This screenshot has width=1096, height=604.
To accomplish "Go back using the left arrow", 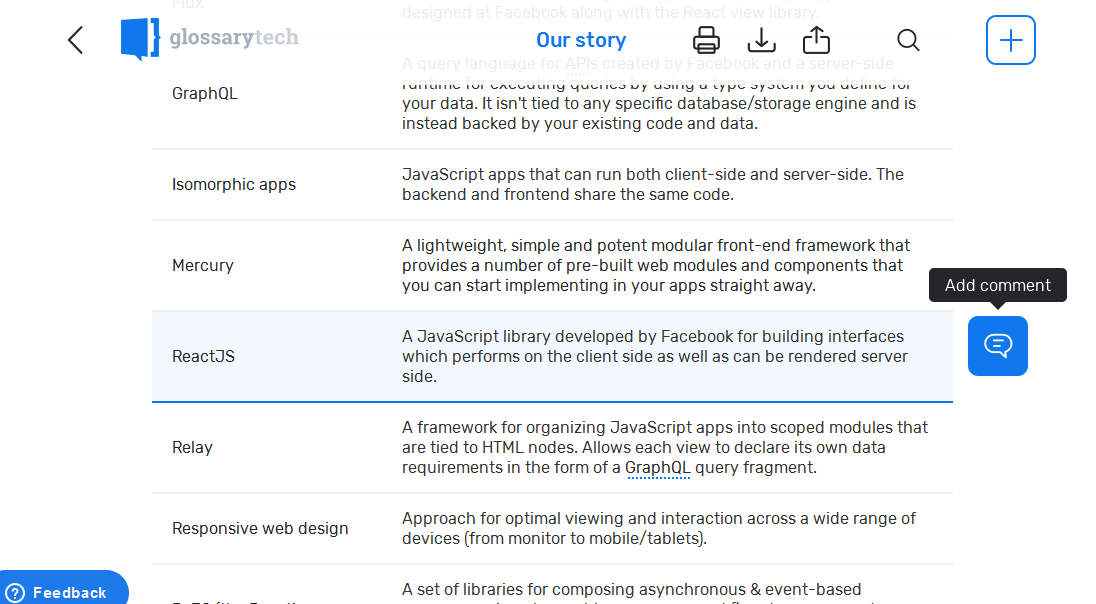I will tap(75, 40).
